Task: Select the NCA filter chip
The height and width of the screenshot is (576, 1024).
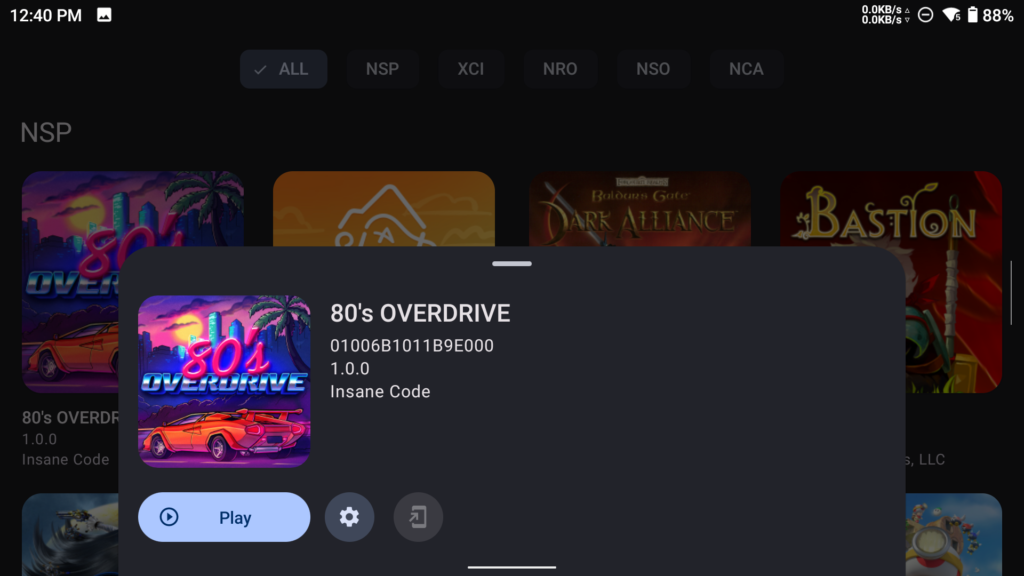Action: pos(746,69)
